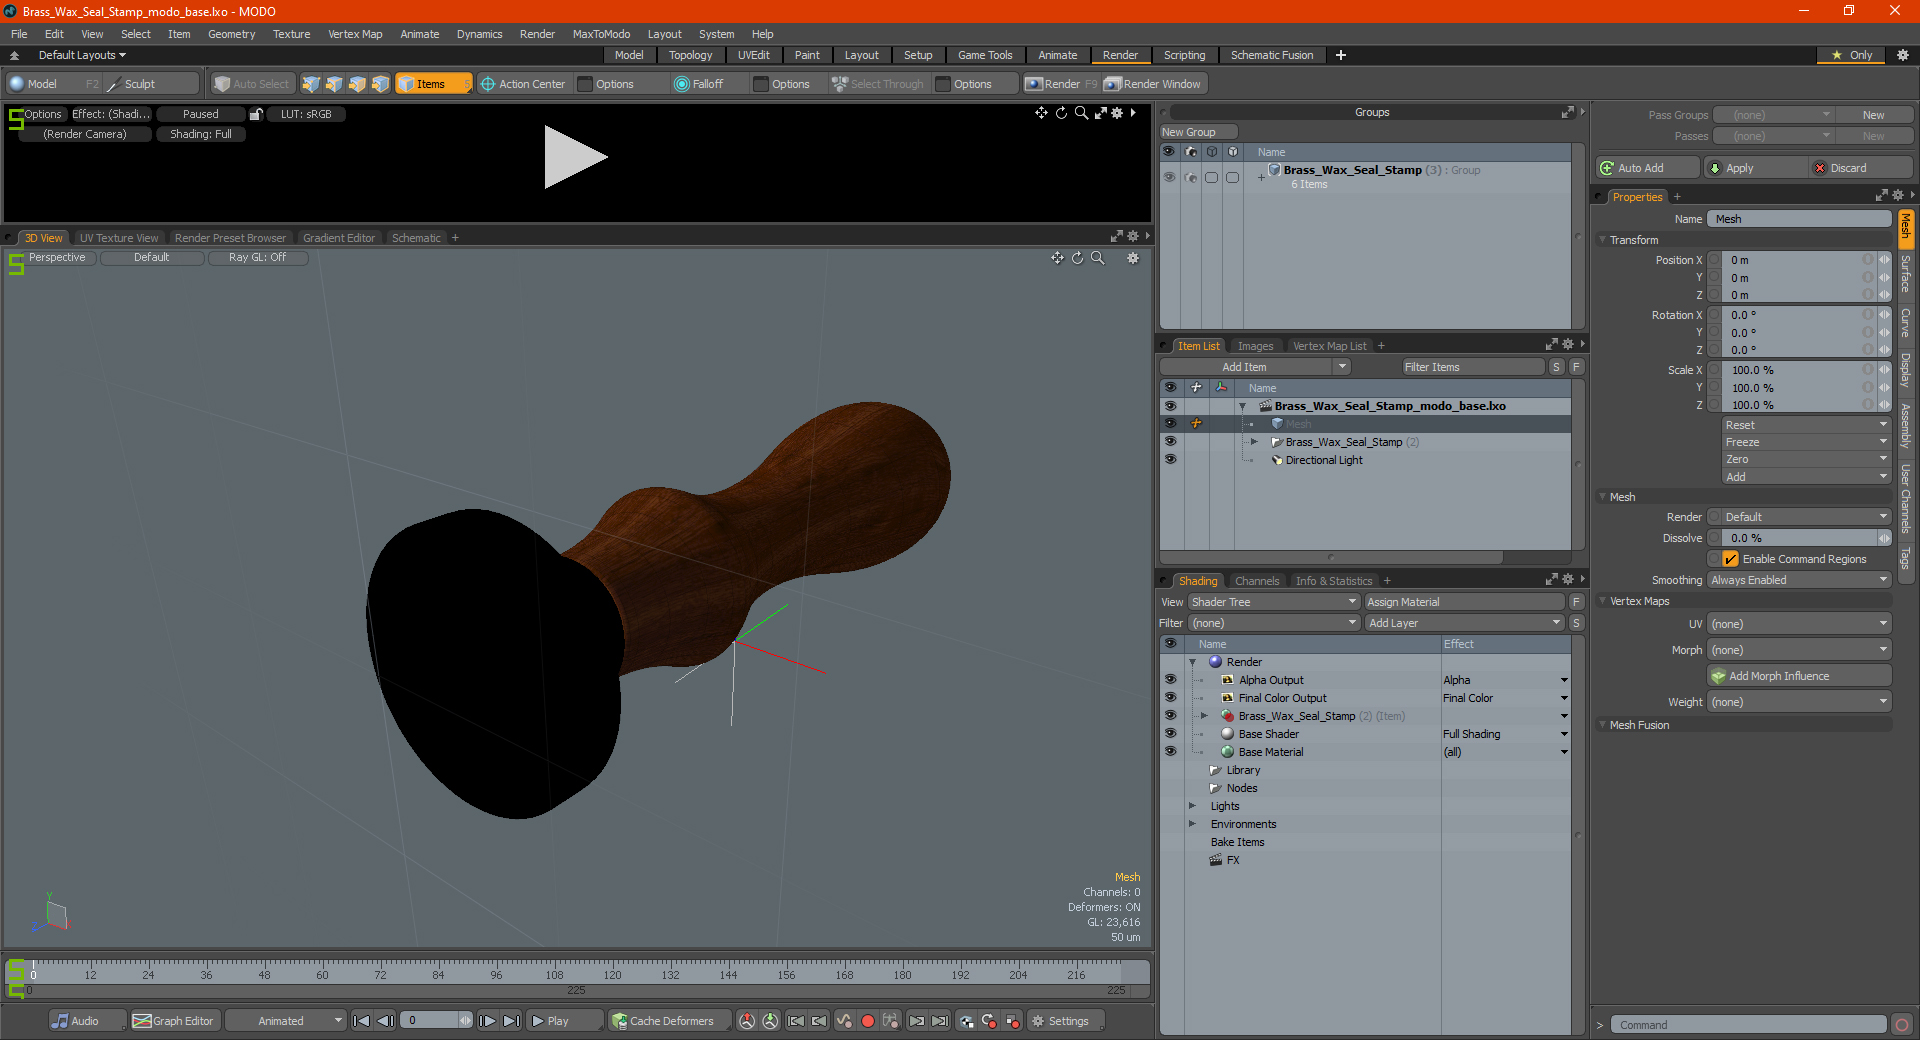The width and height of the screenshot is (1920, 1040).
Task: Switch to the Channels tab
Action: click(1256, 581)
